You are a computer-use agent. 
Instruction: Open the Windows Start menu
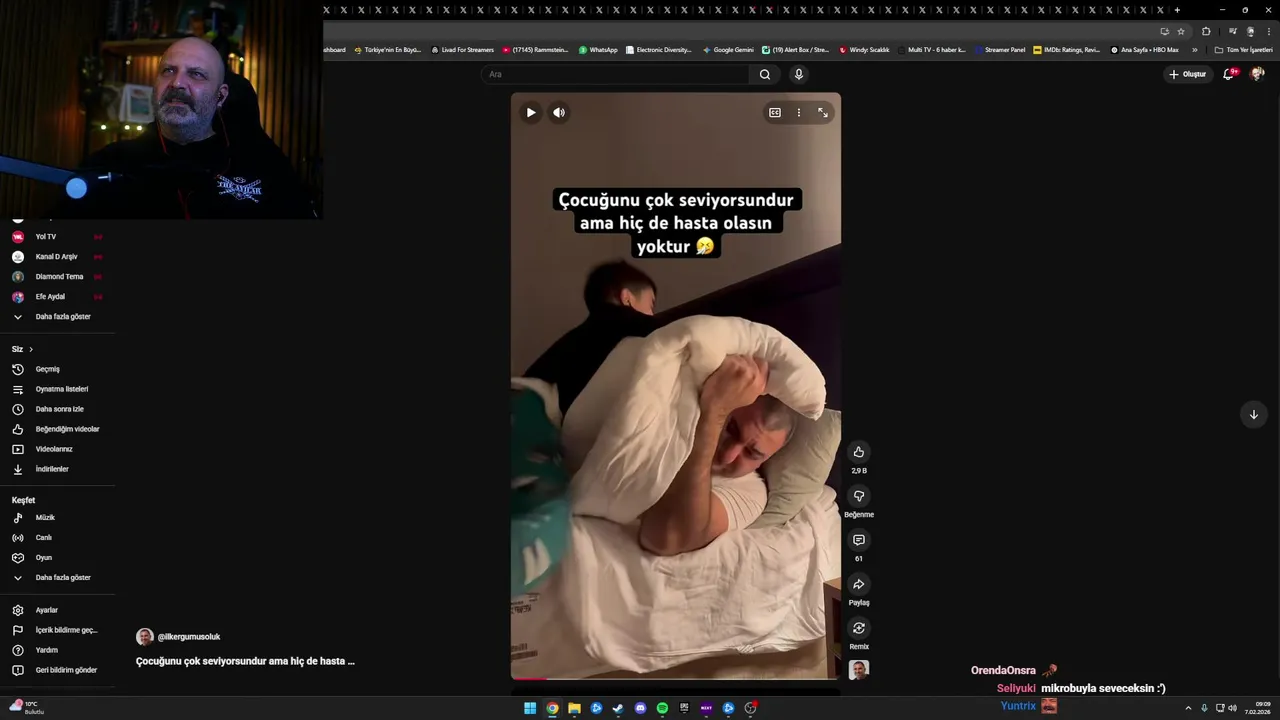coord(530,708)
